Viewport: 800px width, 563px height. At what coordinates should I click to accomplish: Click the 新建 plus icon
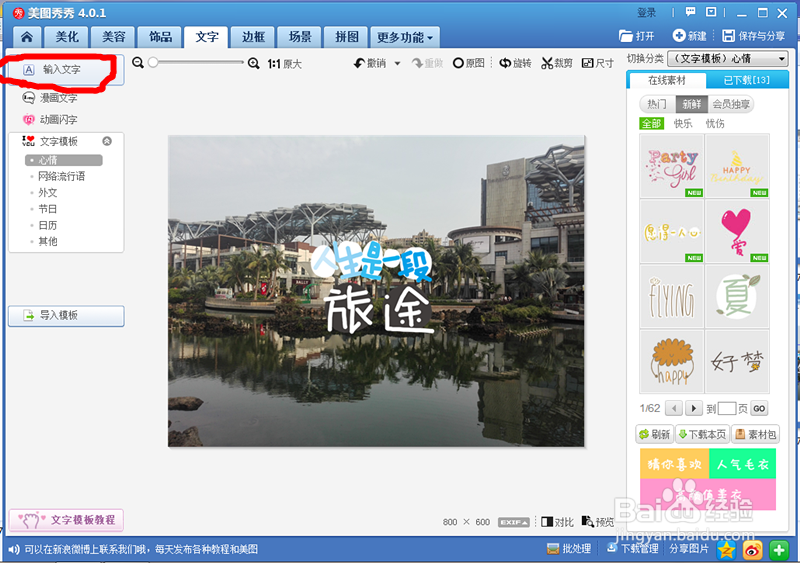[x=679, y=35]
